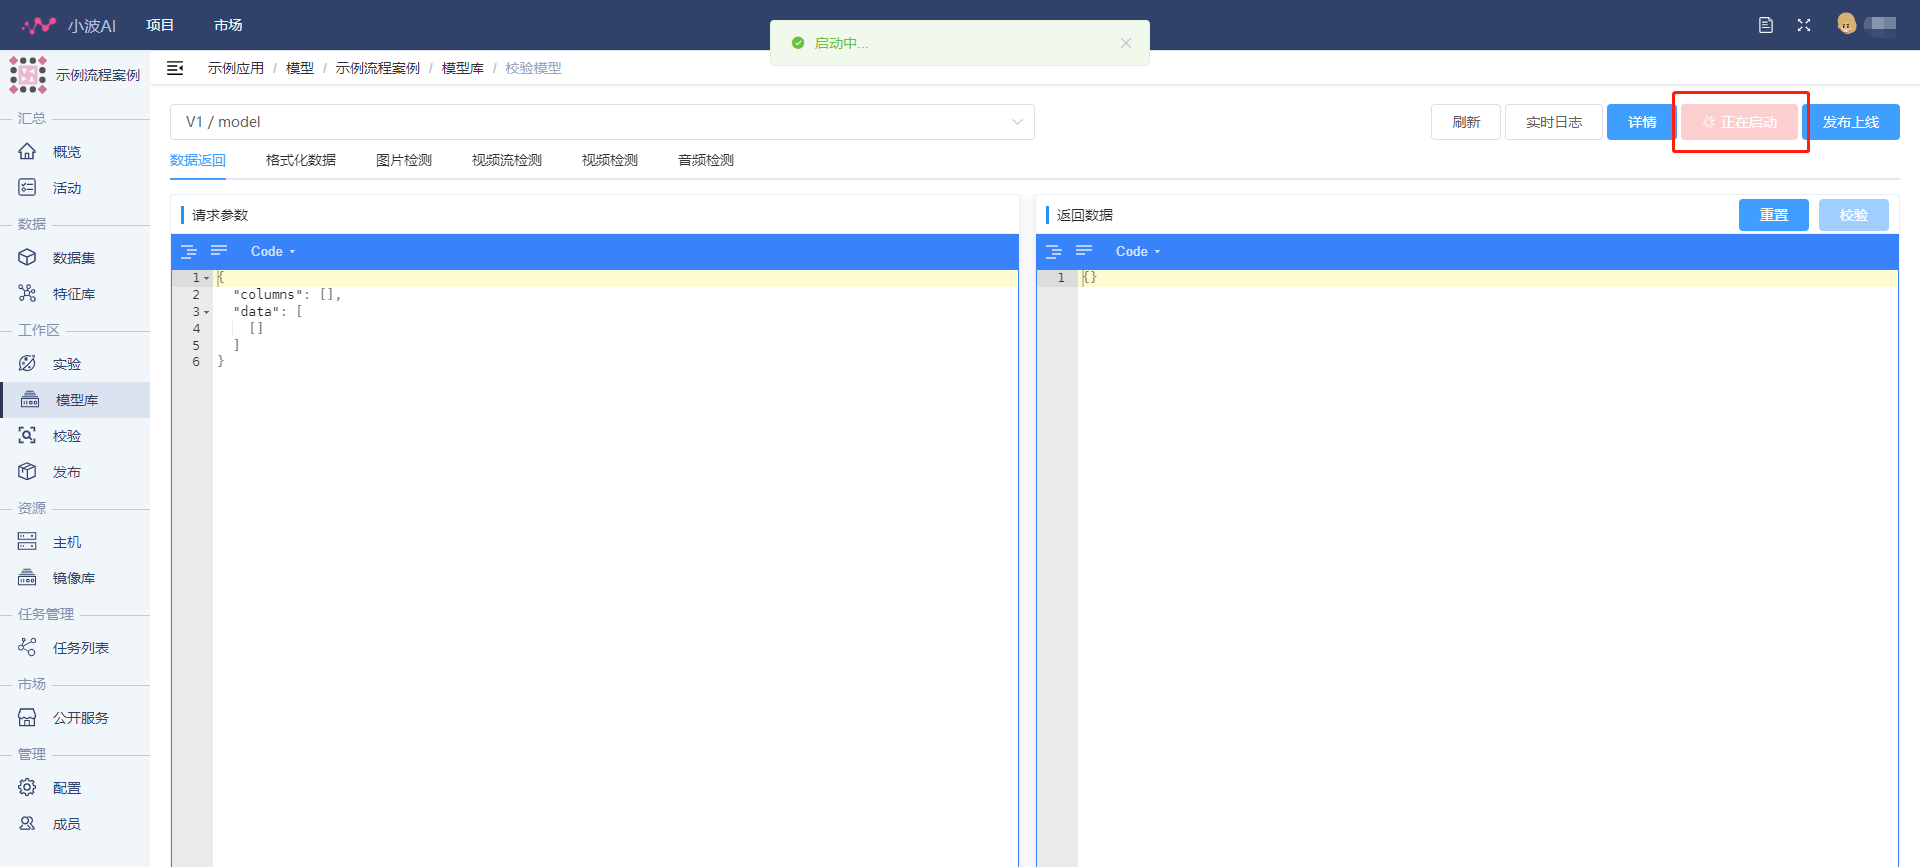Open 模型库 icon in sidebar
The width and height of the screenshot is (1920, 867).
tap(30, 400)
